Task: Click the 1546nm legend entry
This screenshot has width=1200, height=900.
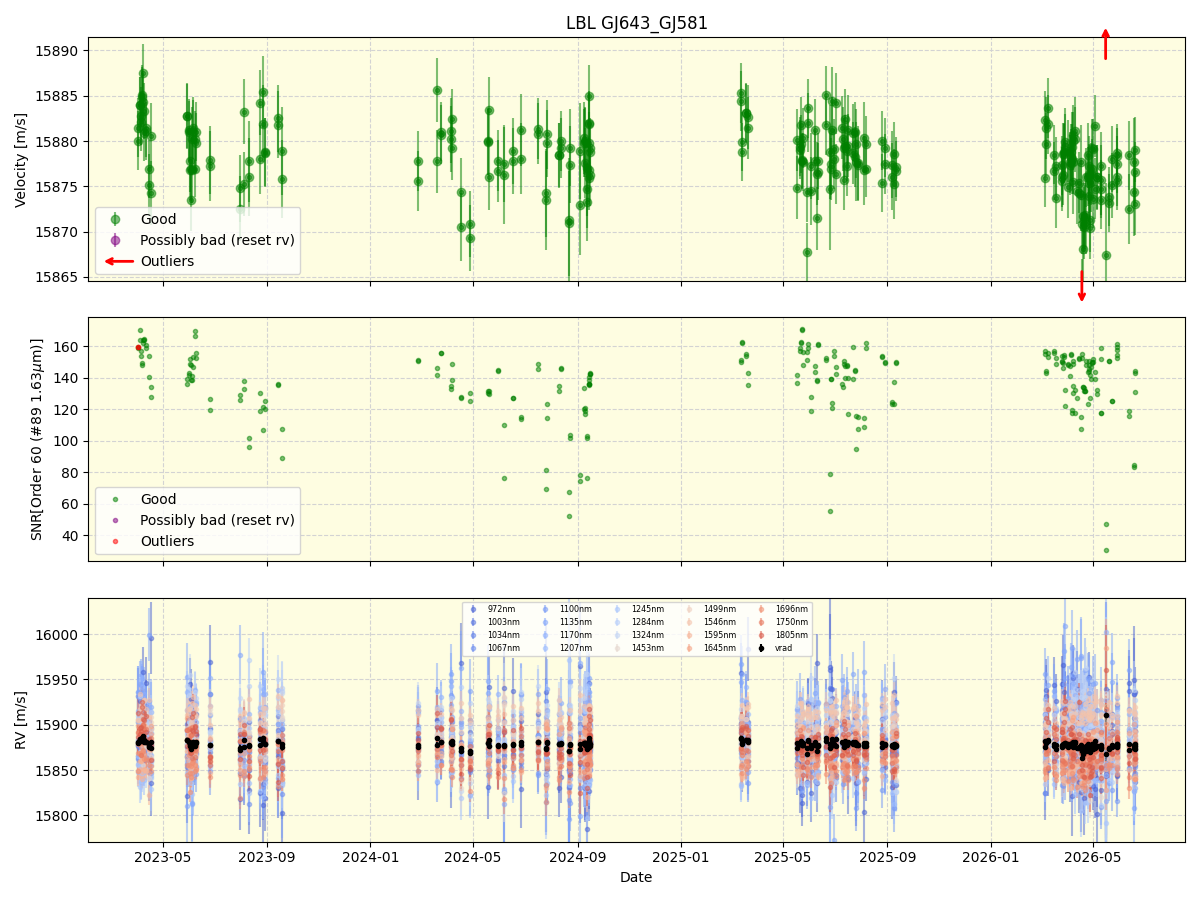Action: 711,622
